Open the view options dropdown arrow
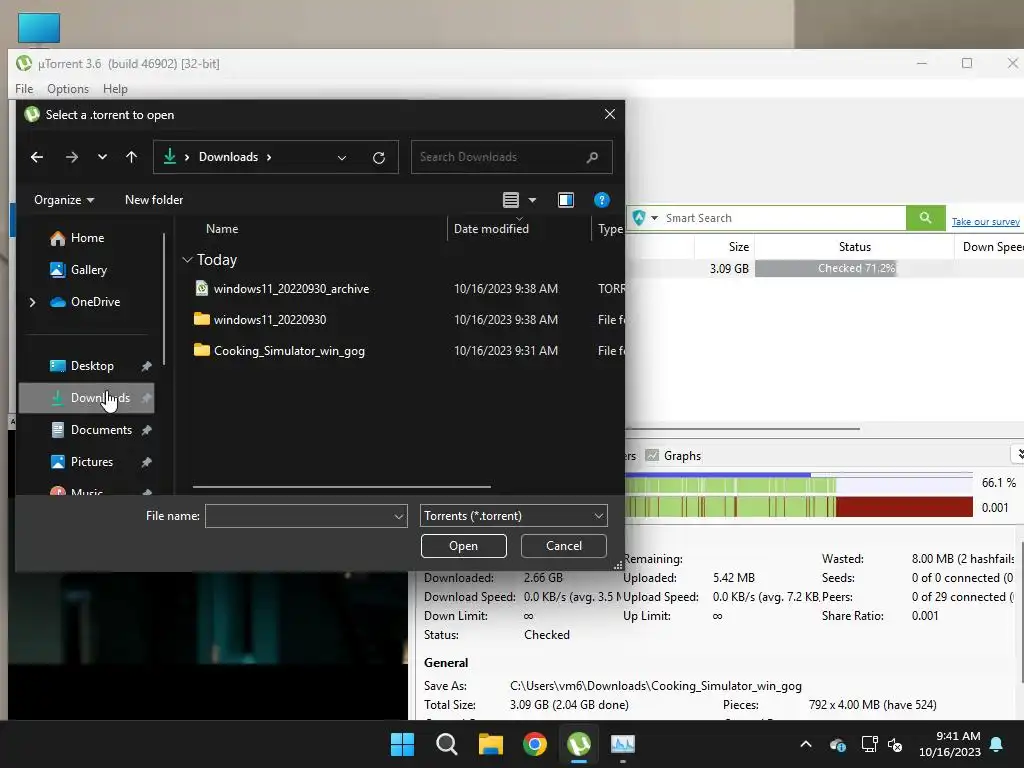Image resolution: width=1024 pixels, height=768 pixels. (x=532, y=200)
